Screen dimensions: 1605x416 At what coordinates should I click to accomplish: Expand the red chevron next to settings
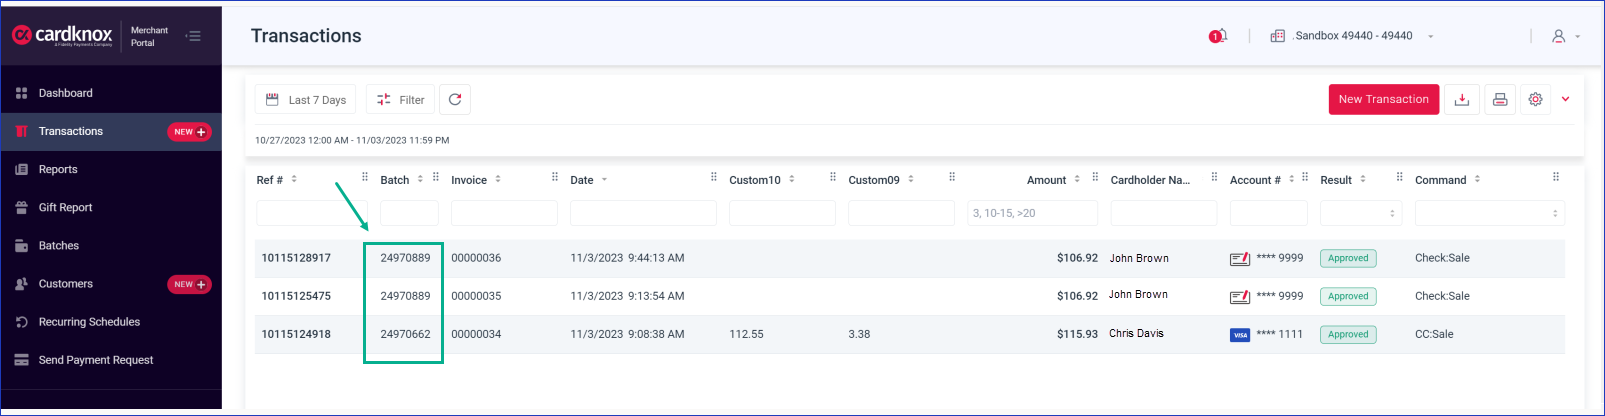point(1565,99)
